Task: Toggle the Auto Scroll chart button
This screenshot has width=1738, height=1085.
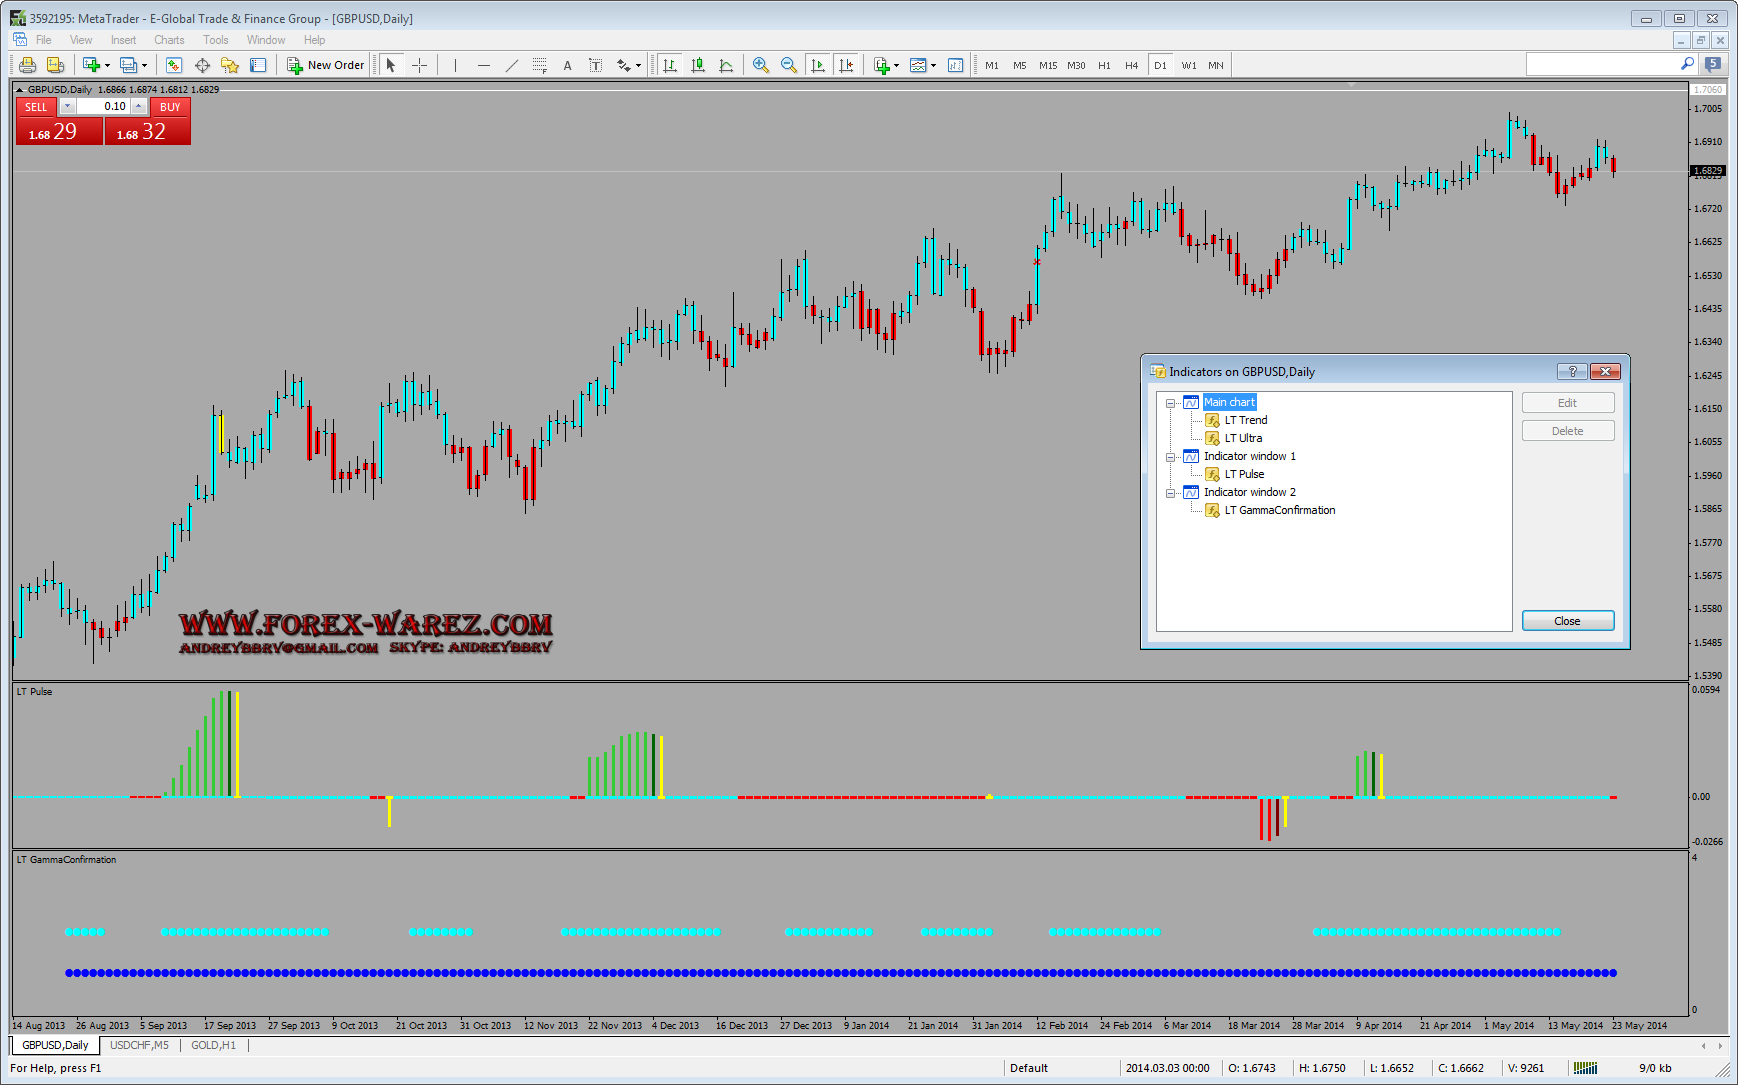Action: click(x=818, y=66)
